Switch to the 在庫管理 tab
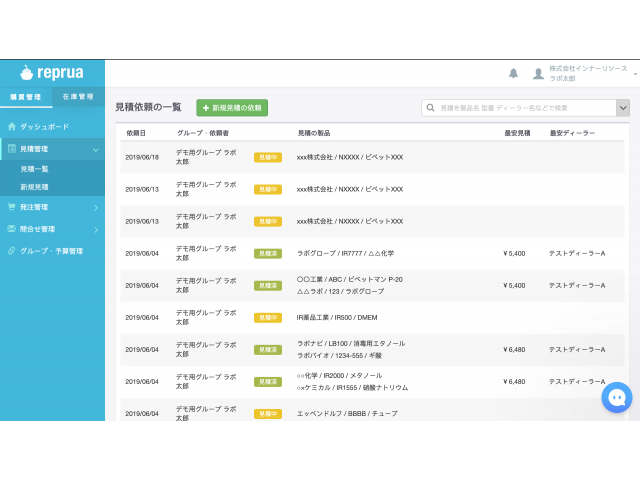Screen dimensions: 640x480 78,97
